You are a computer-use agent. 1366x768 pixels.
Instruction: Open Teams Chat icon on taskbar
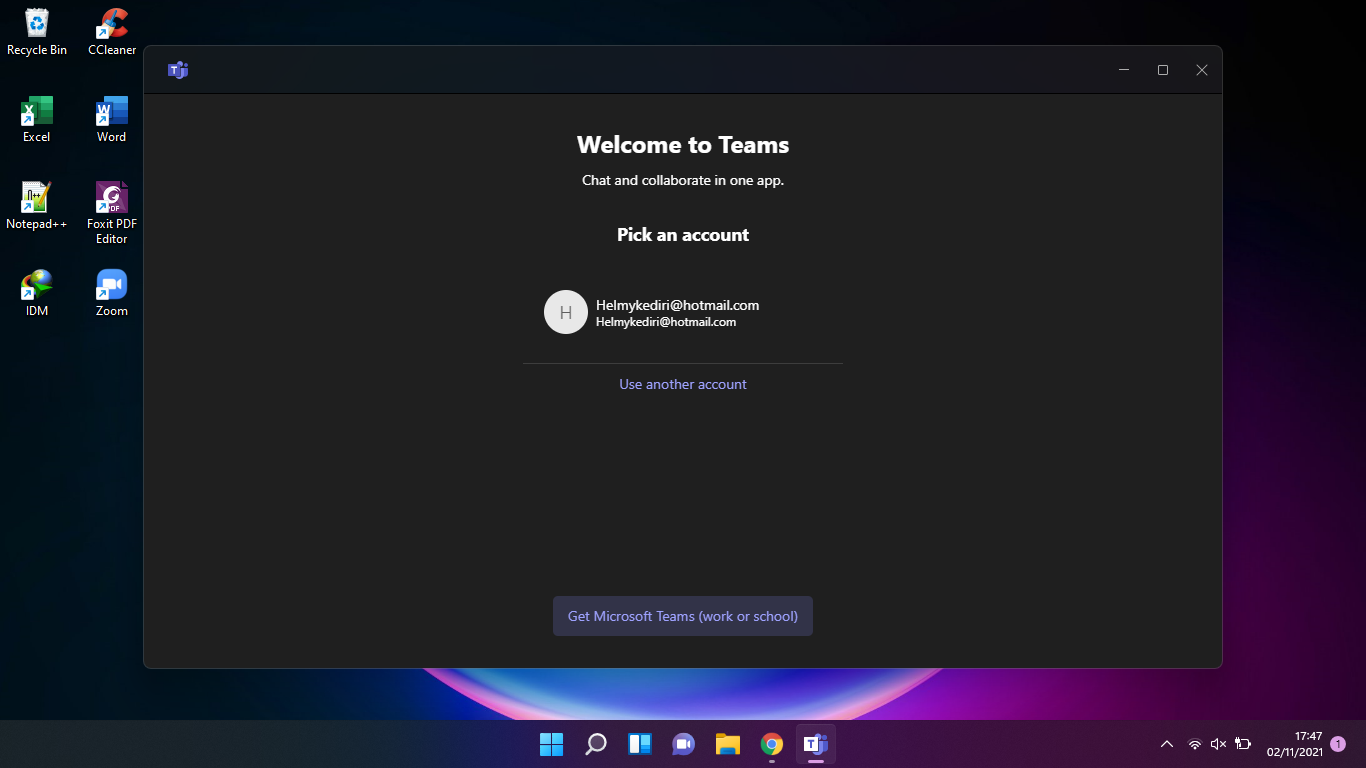tap(684, 744)
